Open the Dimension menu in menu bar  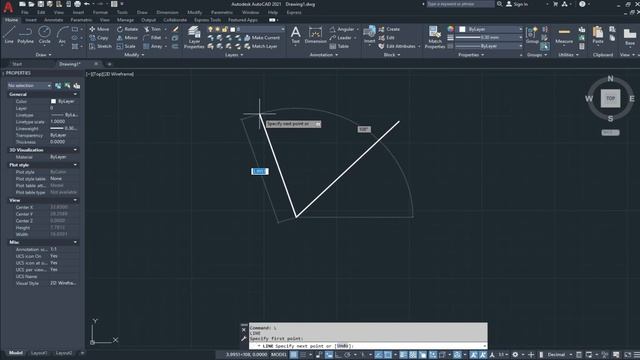click(x=167, y=12)
